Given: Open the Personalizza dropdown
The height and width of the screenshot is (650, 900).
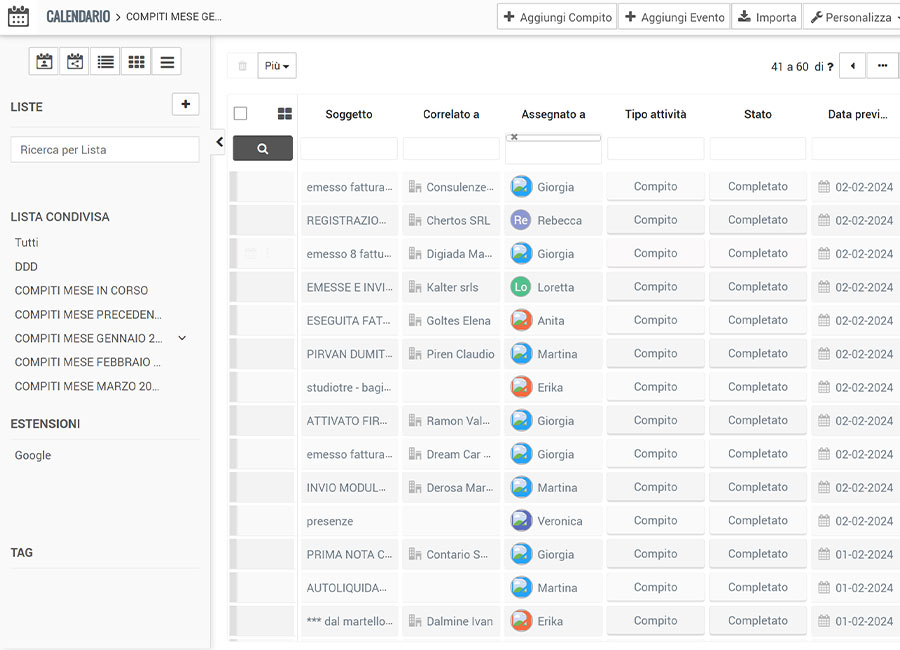Looking at the screenshot, I should click(850, 17).
